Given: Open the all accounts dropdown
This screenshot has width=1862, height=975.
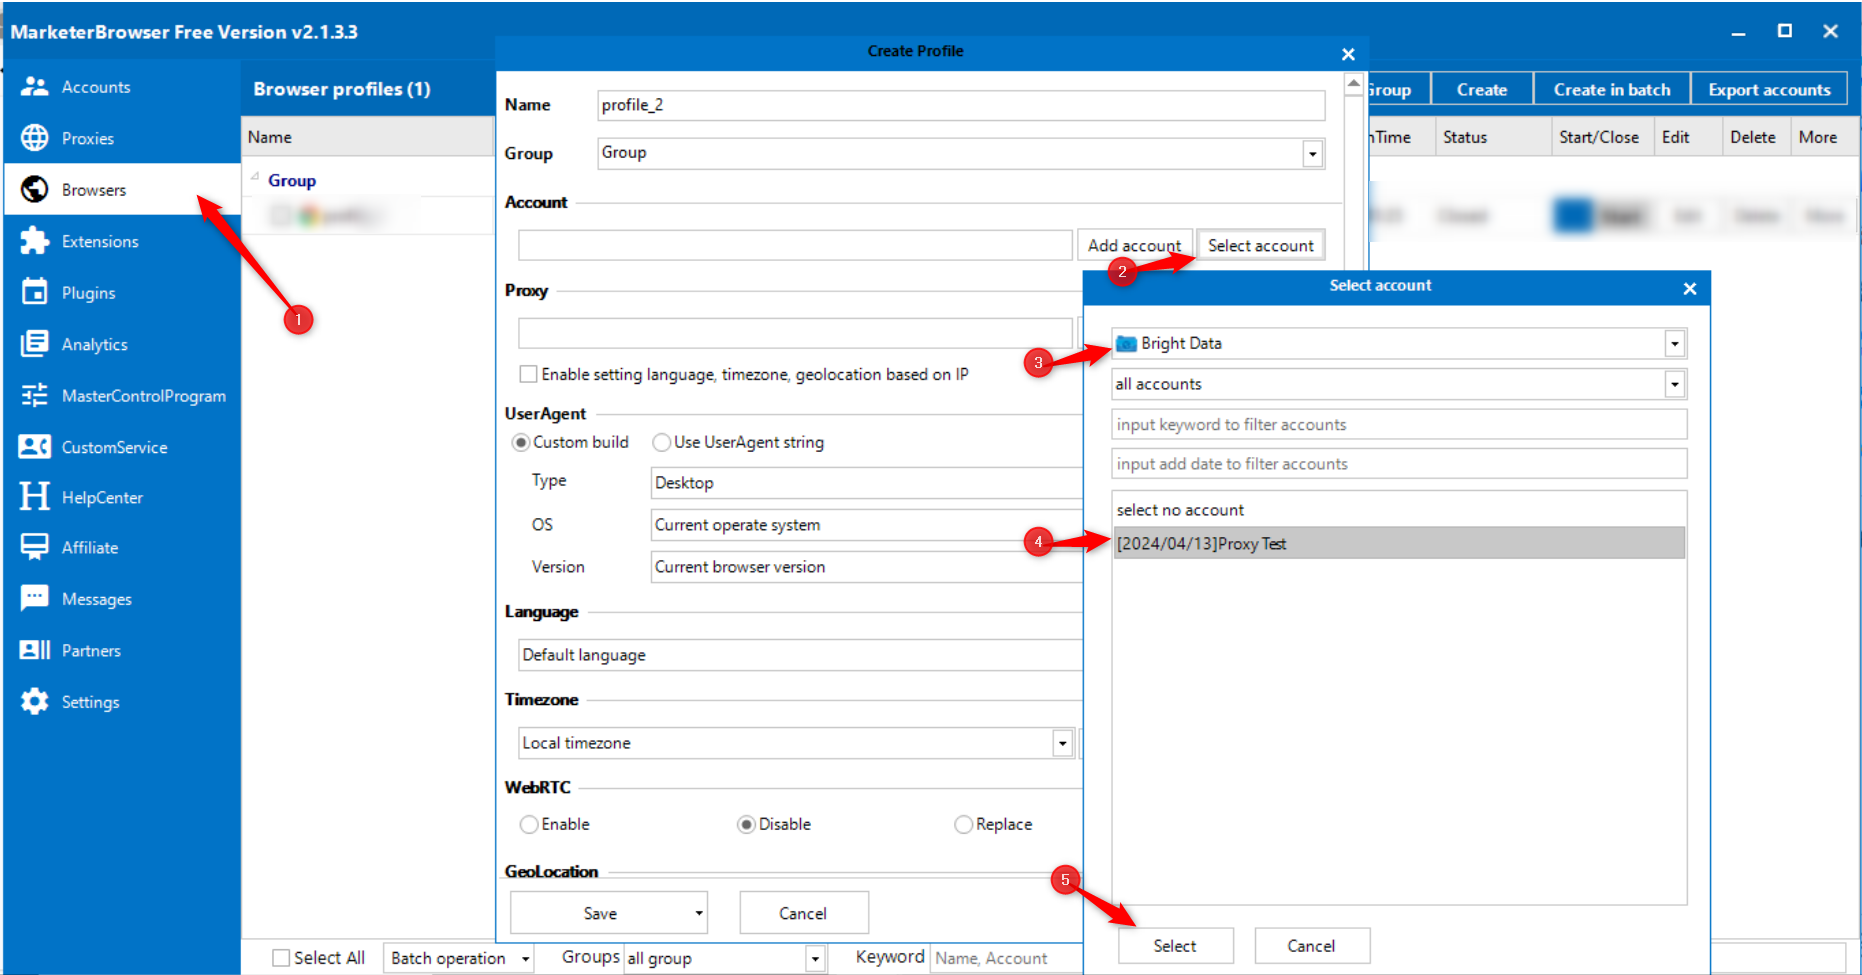Looking at the screenshot, I should pos(1675,384).
